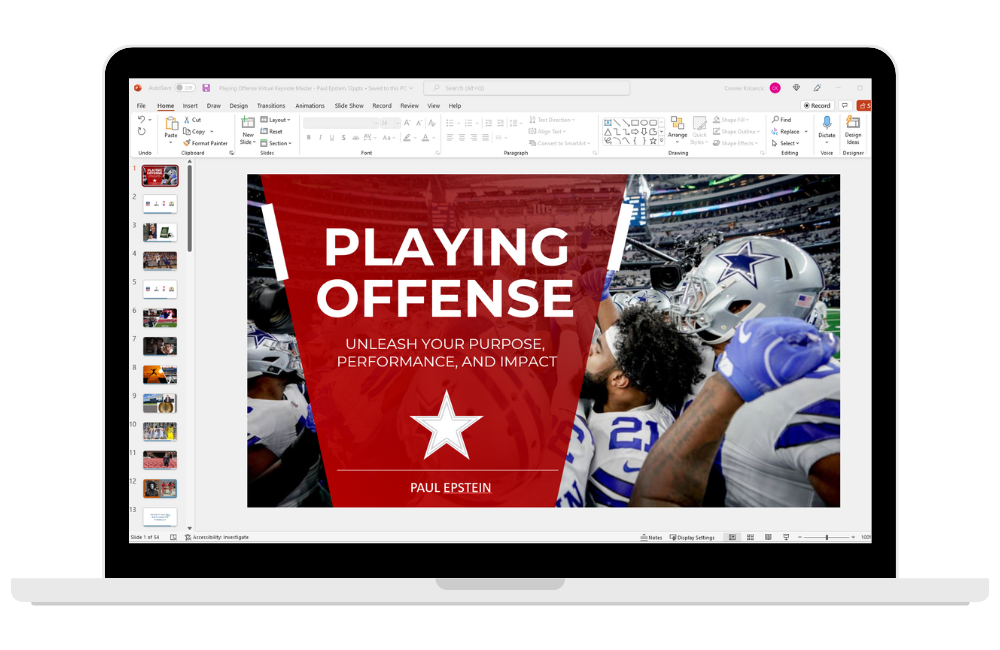Click the Arrange icon in Drawing group
1000x650 pixels.
(x=677, y=123)
